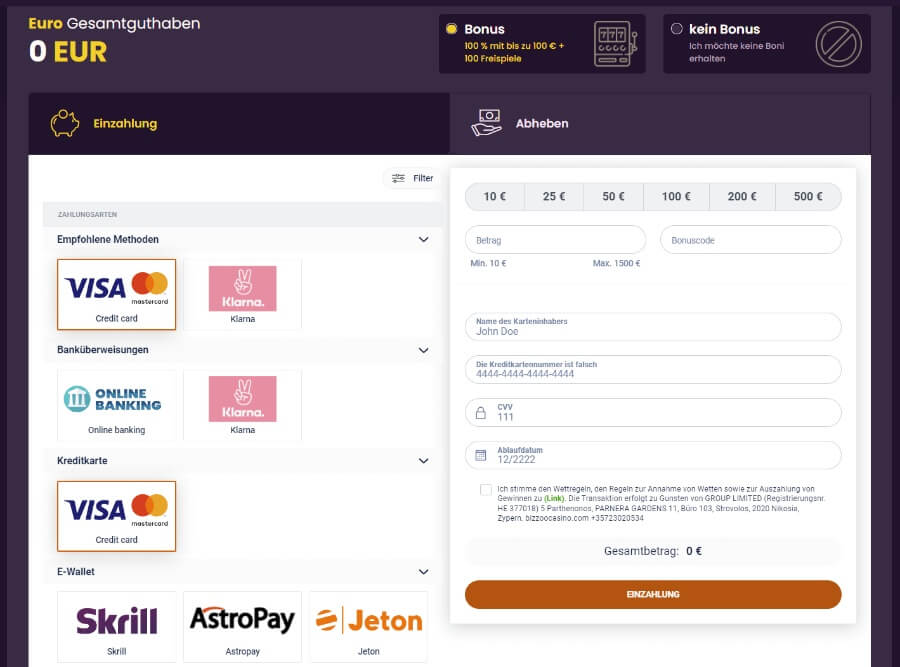Image resolution: width=900 pixels, height=667 pixels.
Task: Click the padlock icon in CVV field
Action: (x=481, y=413)
